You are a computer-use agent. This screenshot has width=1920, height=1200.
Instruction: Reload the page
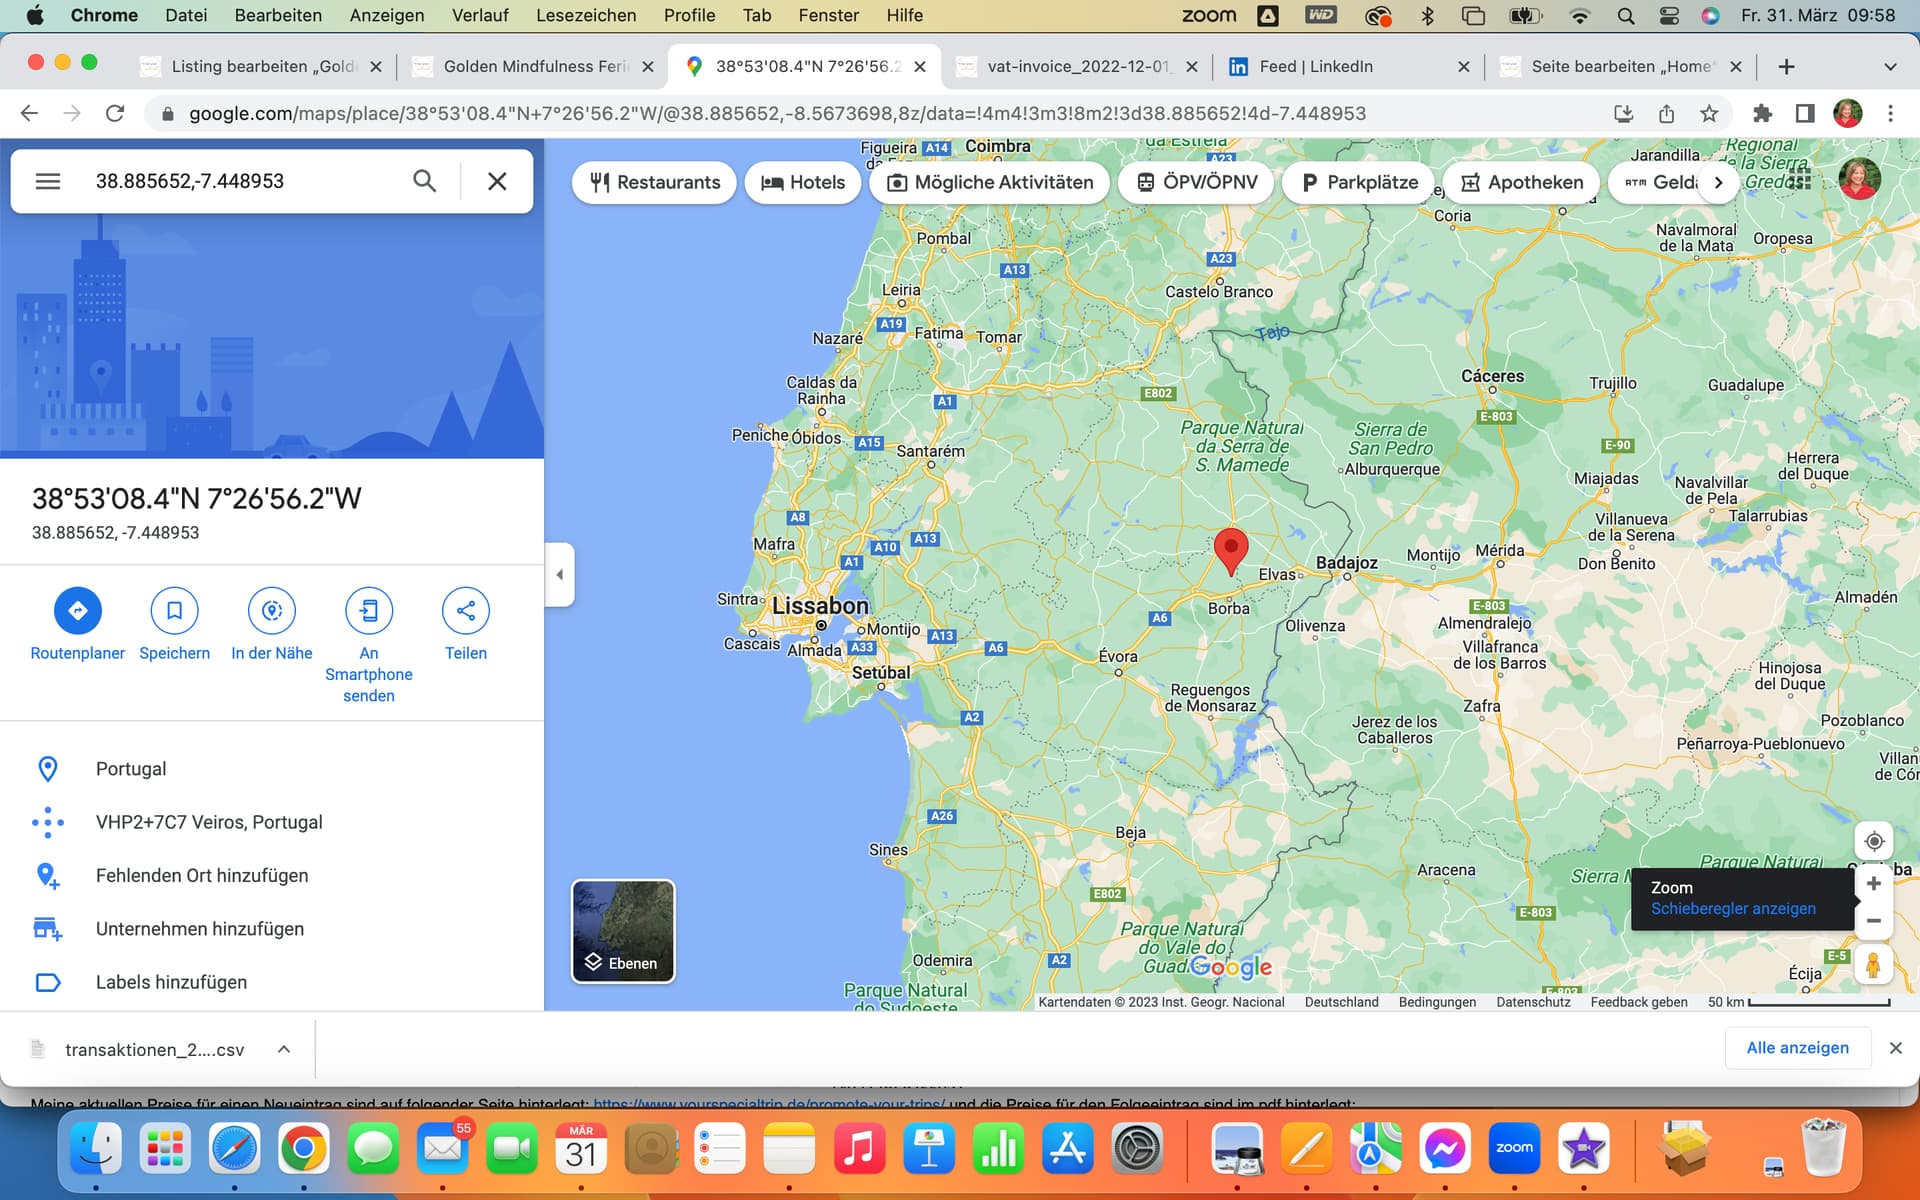[115, 113]
